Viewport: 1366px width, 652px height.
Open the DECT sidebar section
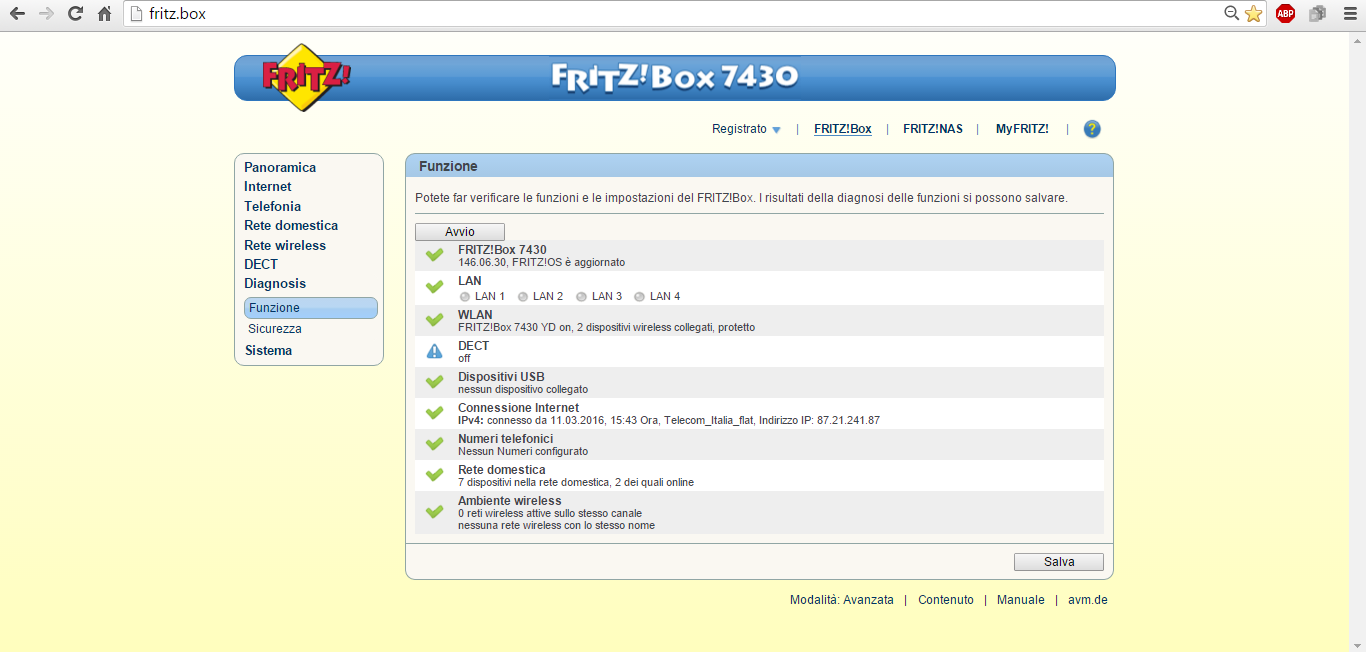[x=261, y=264]
